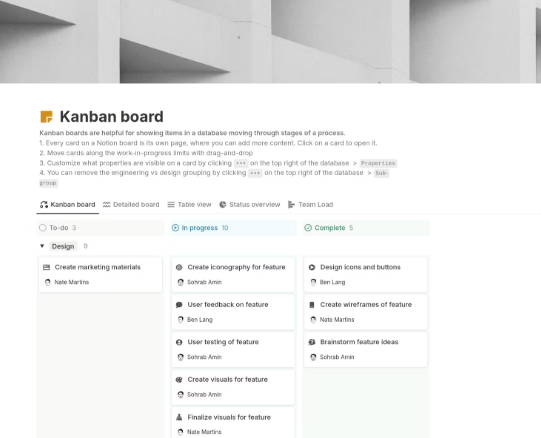Click the Create wireframes of feature icon
Viewport: 541px width, 438px height.
(312, 304)
